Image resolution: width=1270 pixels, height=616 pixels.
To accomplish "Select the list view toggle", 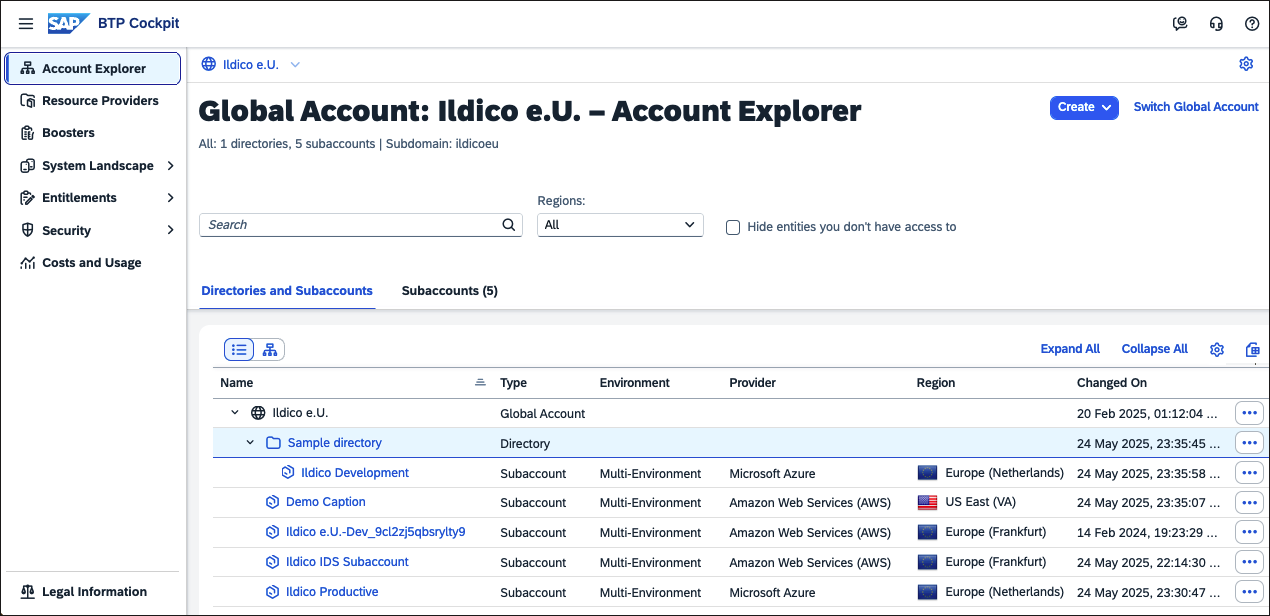I will pos(239,349).
